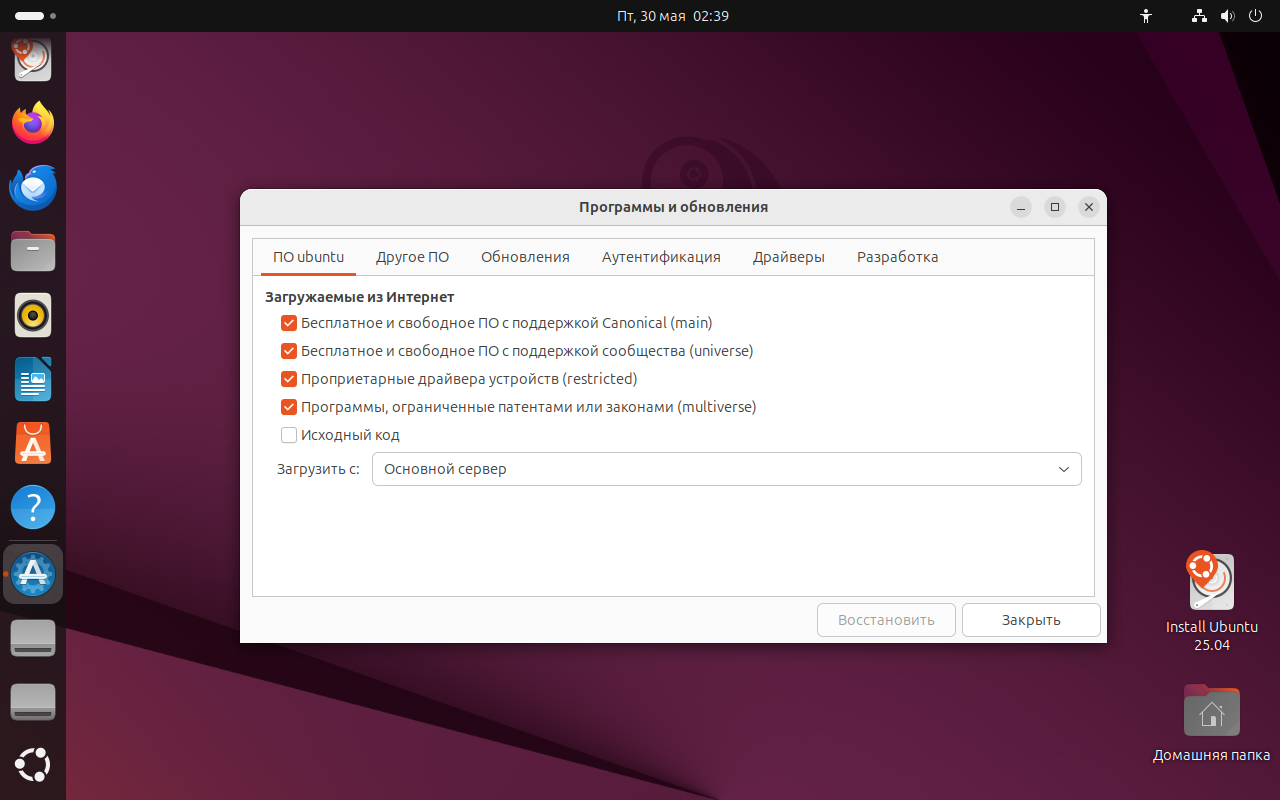This screenshot has height=800, width=1280.
Task: Open the clock and calendar in top bar
Action: click(672, 16)
